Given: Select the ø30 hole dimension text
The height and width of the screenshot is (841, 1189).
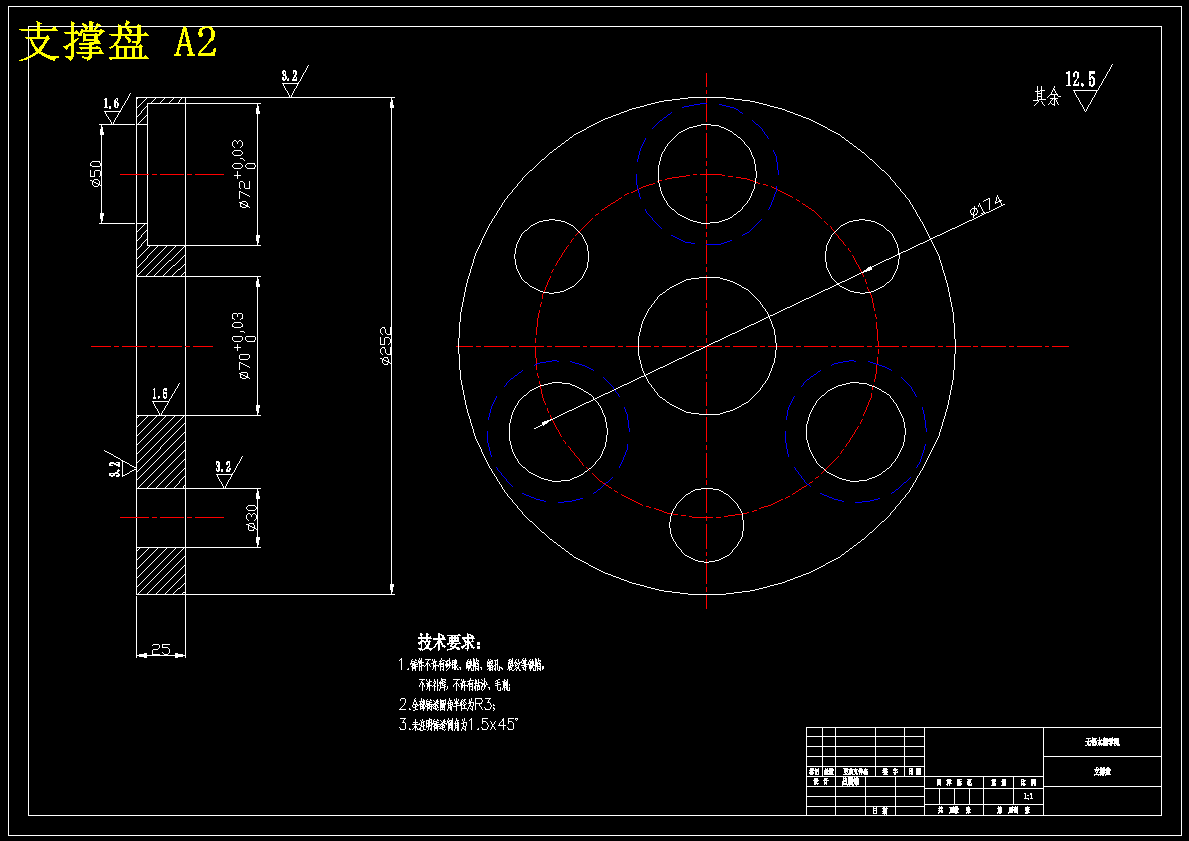Looking at the screenshot, I should point(251,517).
